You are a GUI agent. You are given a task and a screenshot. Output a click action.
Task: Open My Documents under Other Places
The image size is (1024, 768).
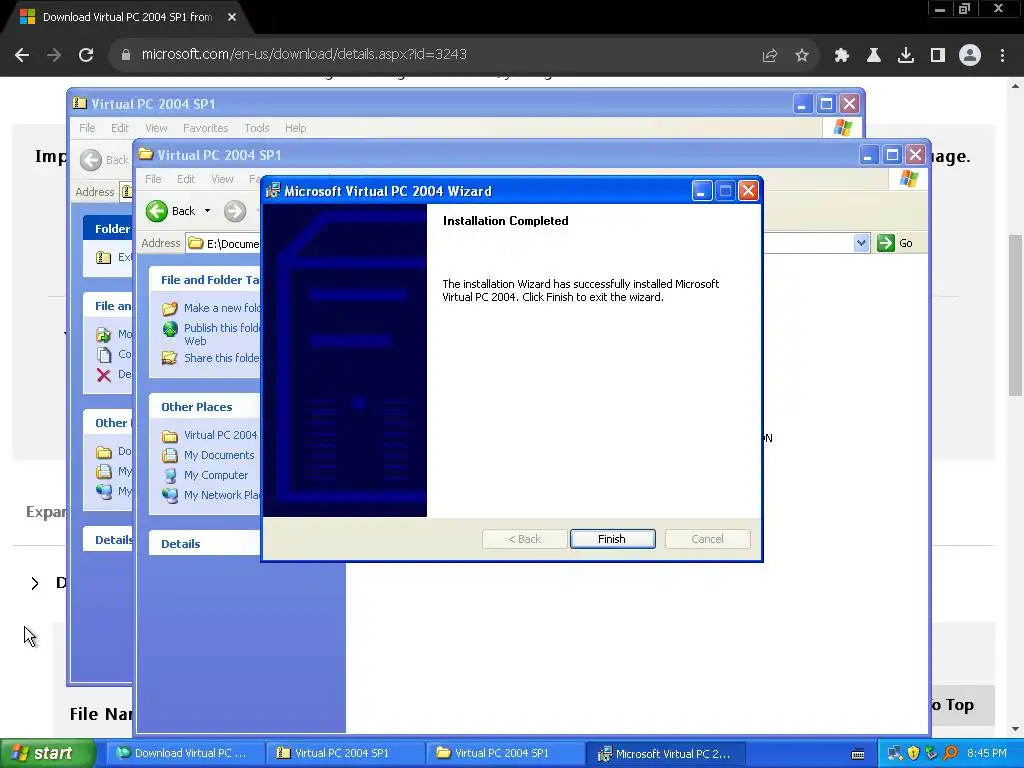219,455
